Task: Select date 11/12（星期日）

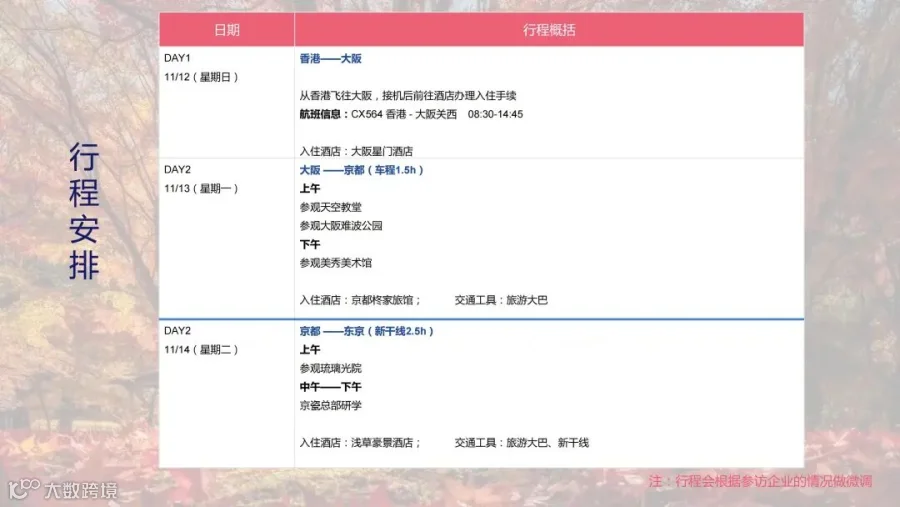Action: (201, 77)
